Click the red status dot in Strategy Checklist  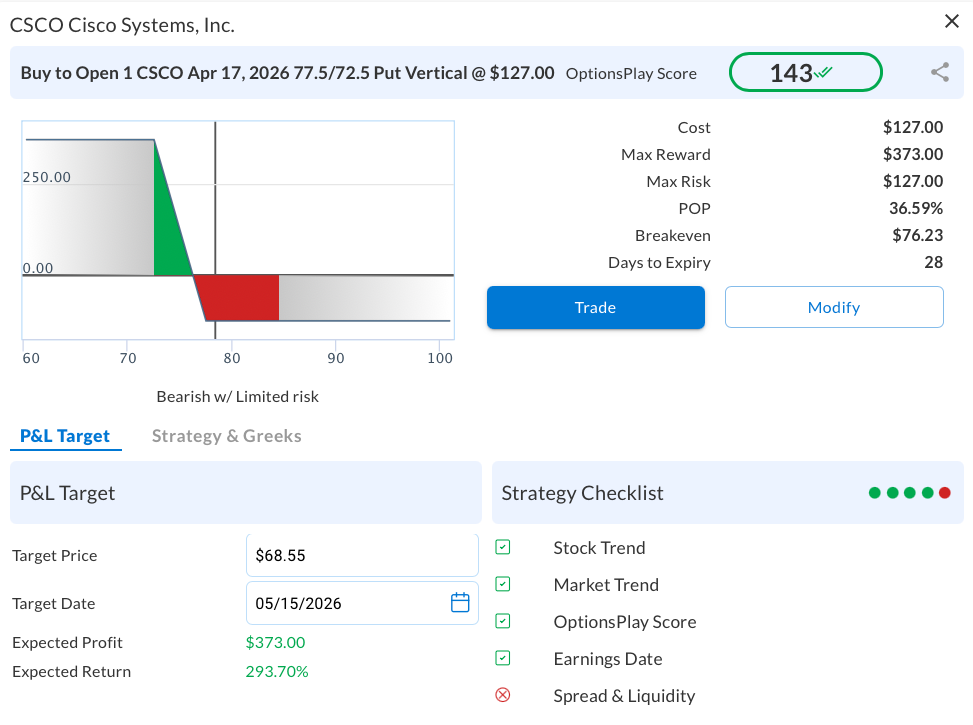944,493
